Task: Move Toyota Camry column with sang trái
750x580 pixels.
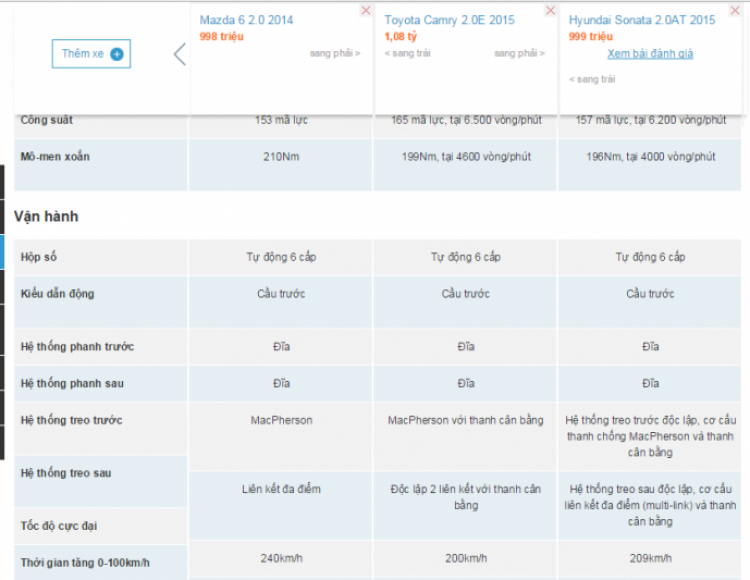Action: (408, 53)
